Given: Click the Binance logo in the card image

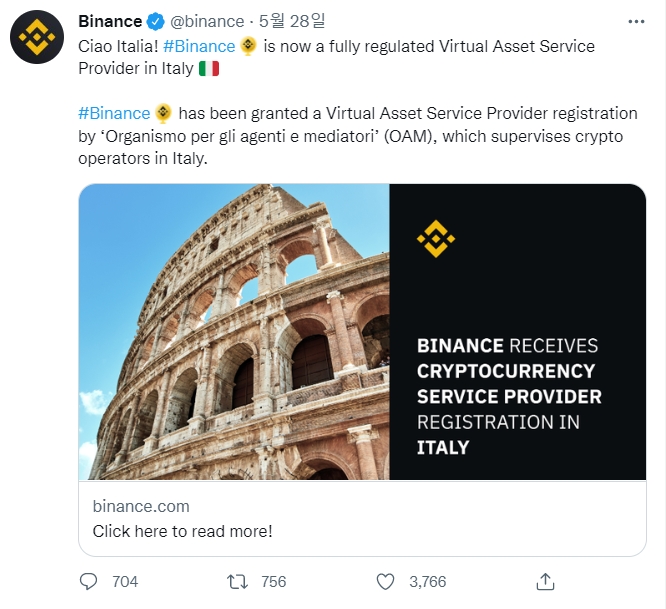Looking at the screenshot, I should 435,239.
